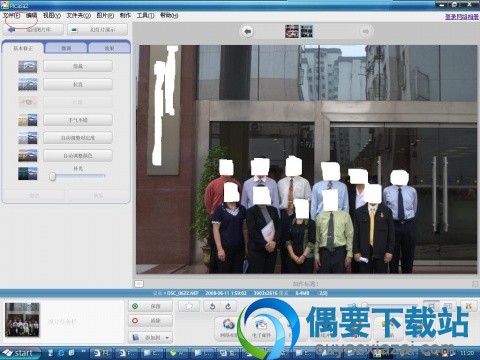The width and height of the screenshot is (480, 360).
Task: Switch to the 效果 tab
Action: click(109, 48)
